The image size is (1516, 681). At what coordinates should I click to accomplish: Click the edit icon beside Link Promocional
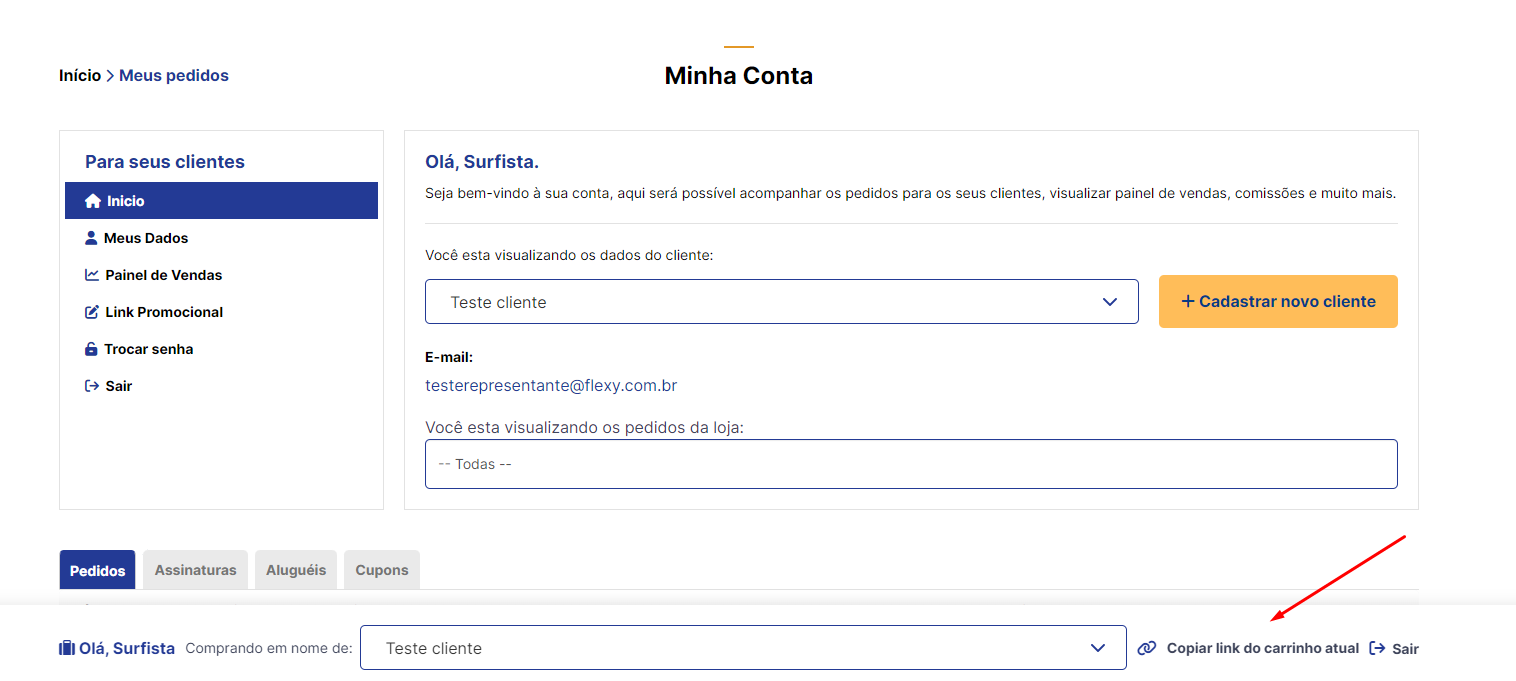tap(92, 312)
